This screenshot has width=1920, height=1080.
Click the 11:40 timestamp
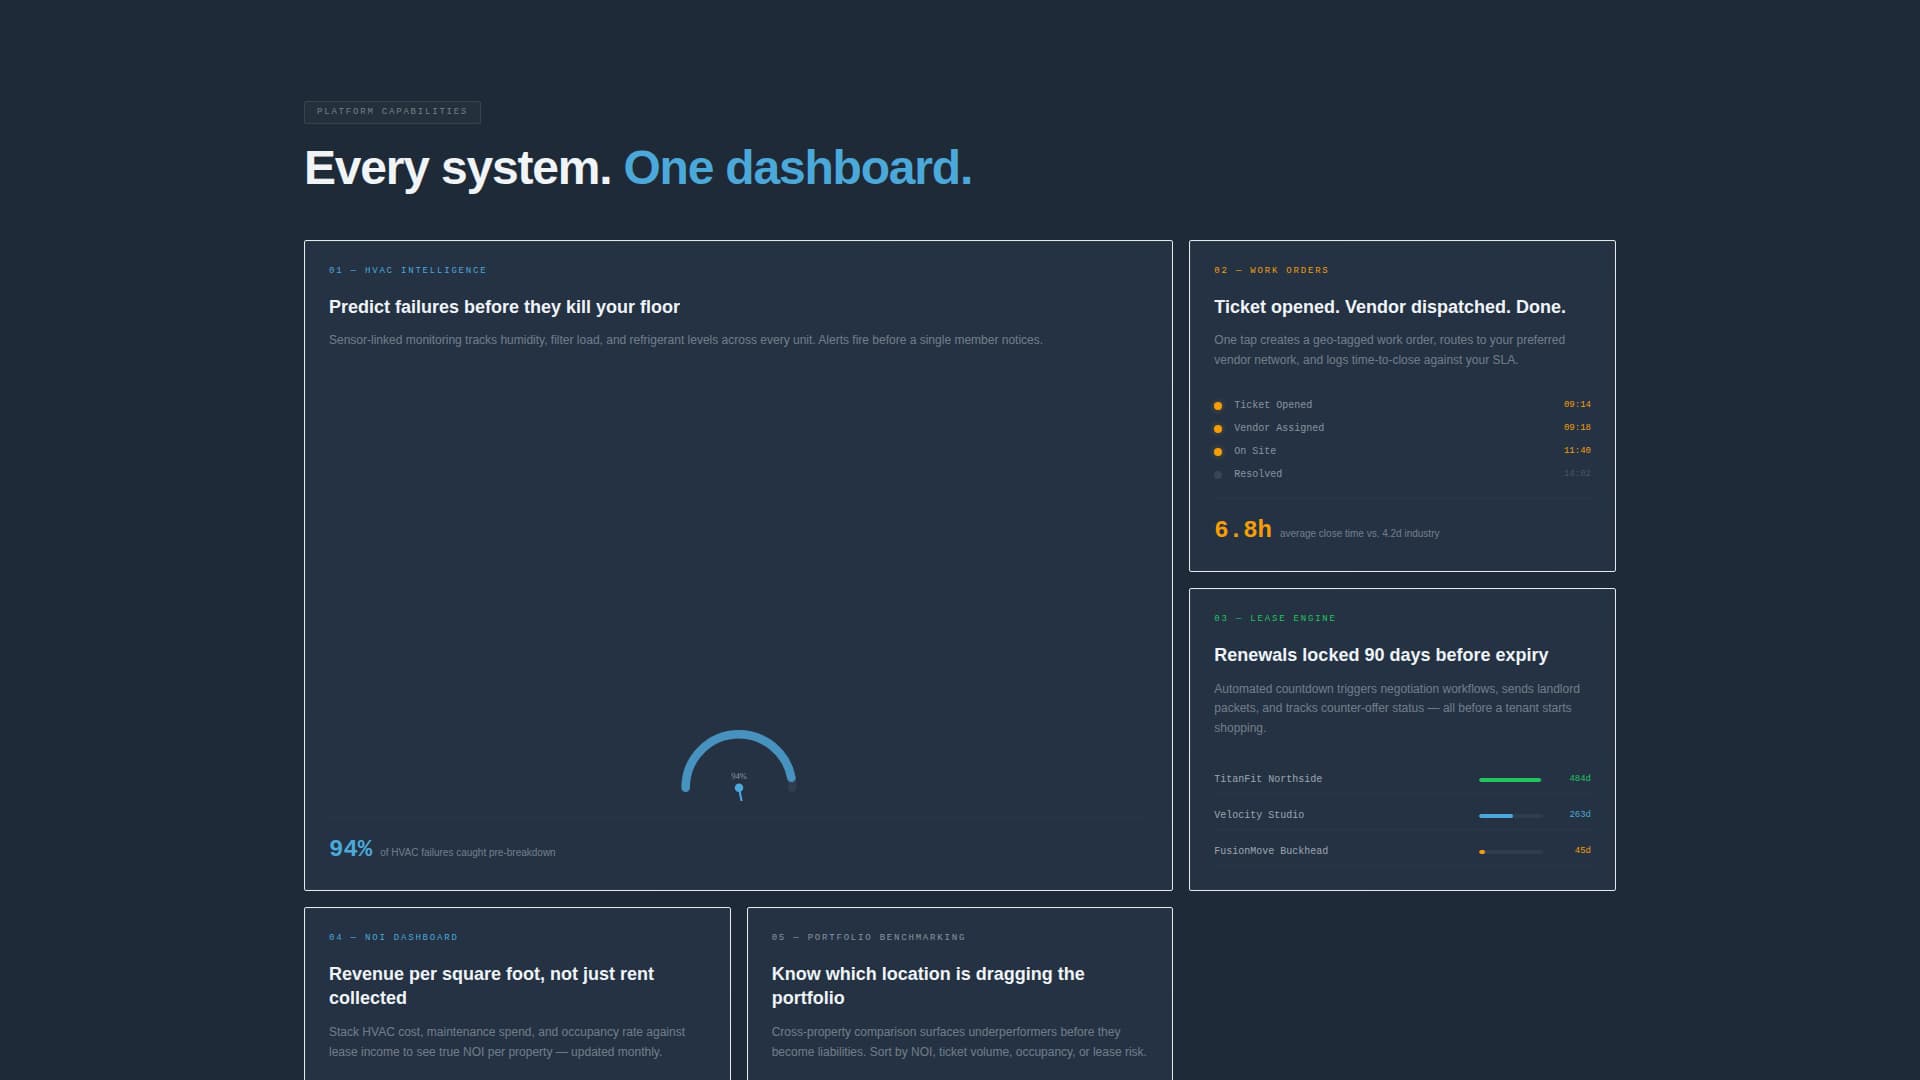[x=1577, y=451]
